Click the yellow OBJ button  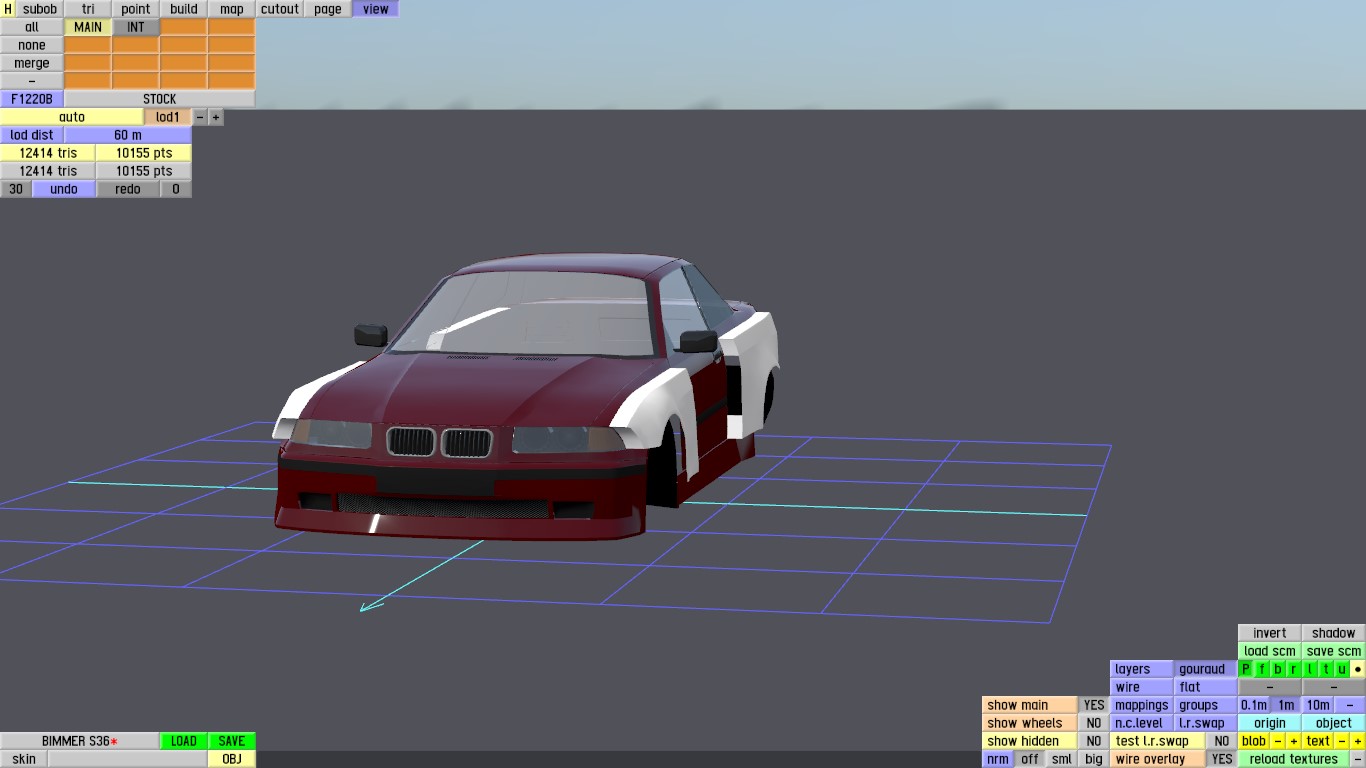[232, 759]
